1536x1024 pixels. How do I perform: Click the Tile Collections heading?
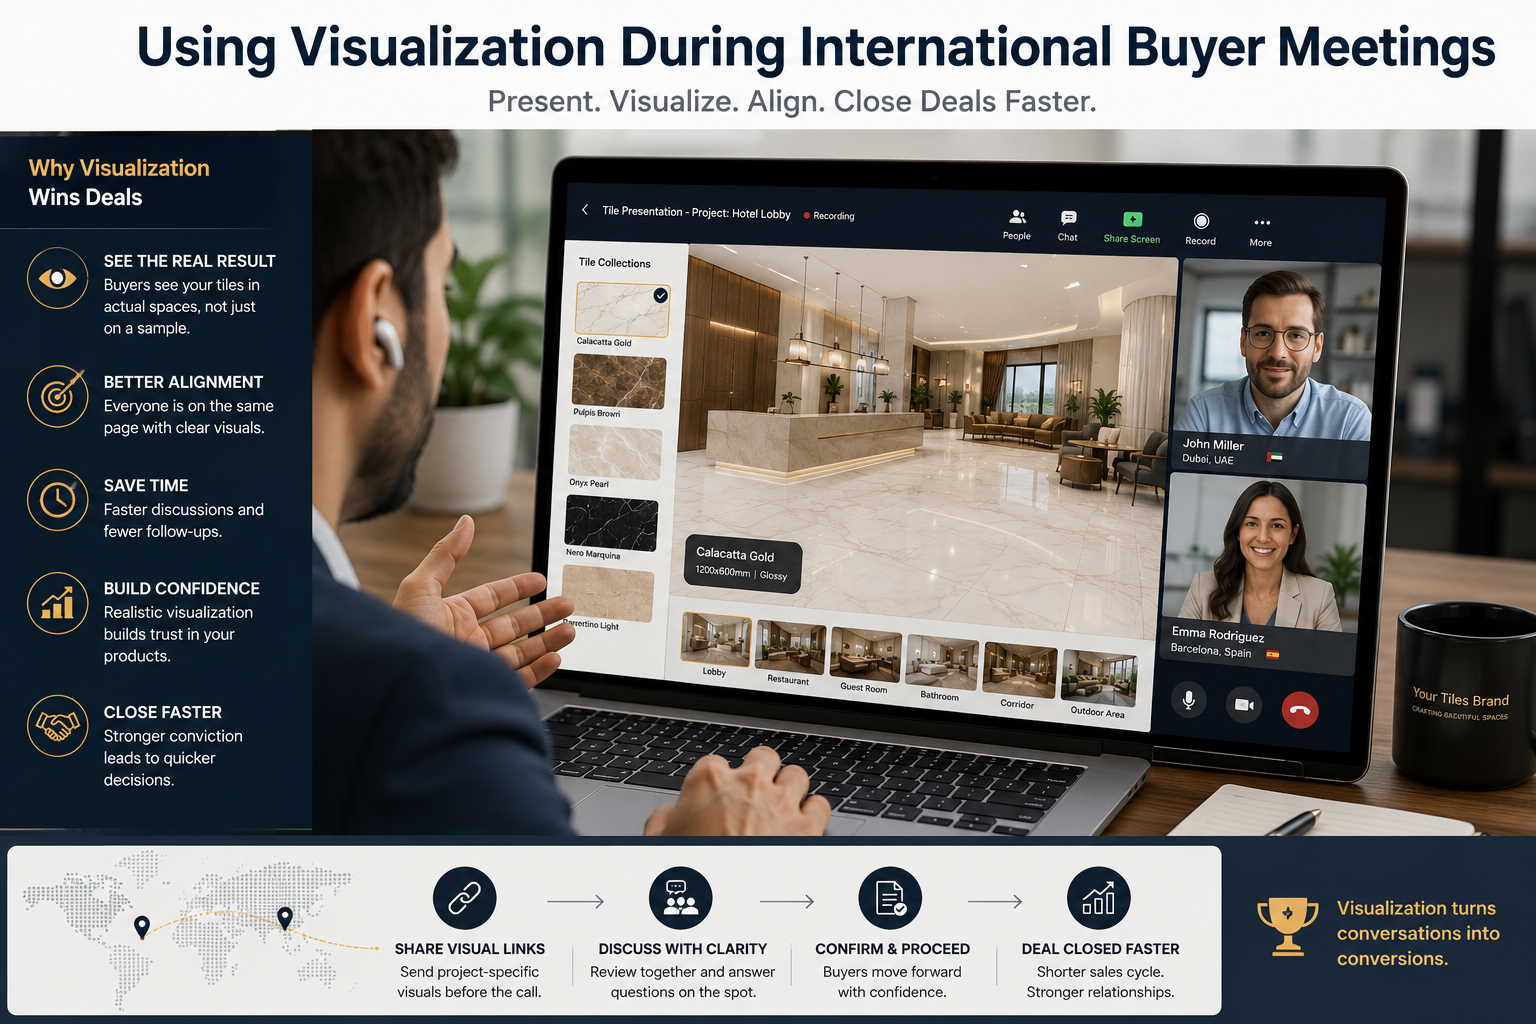(x=614, y=262)
